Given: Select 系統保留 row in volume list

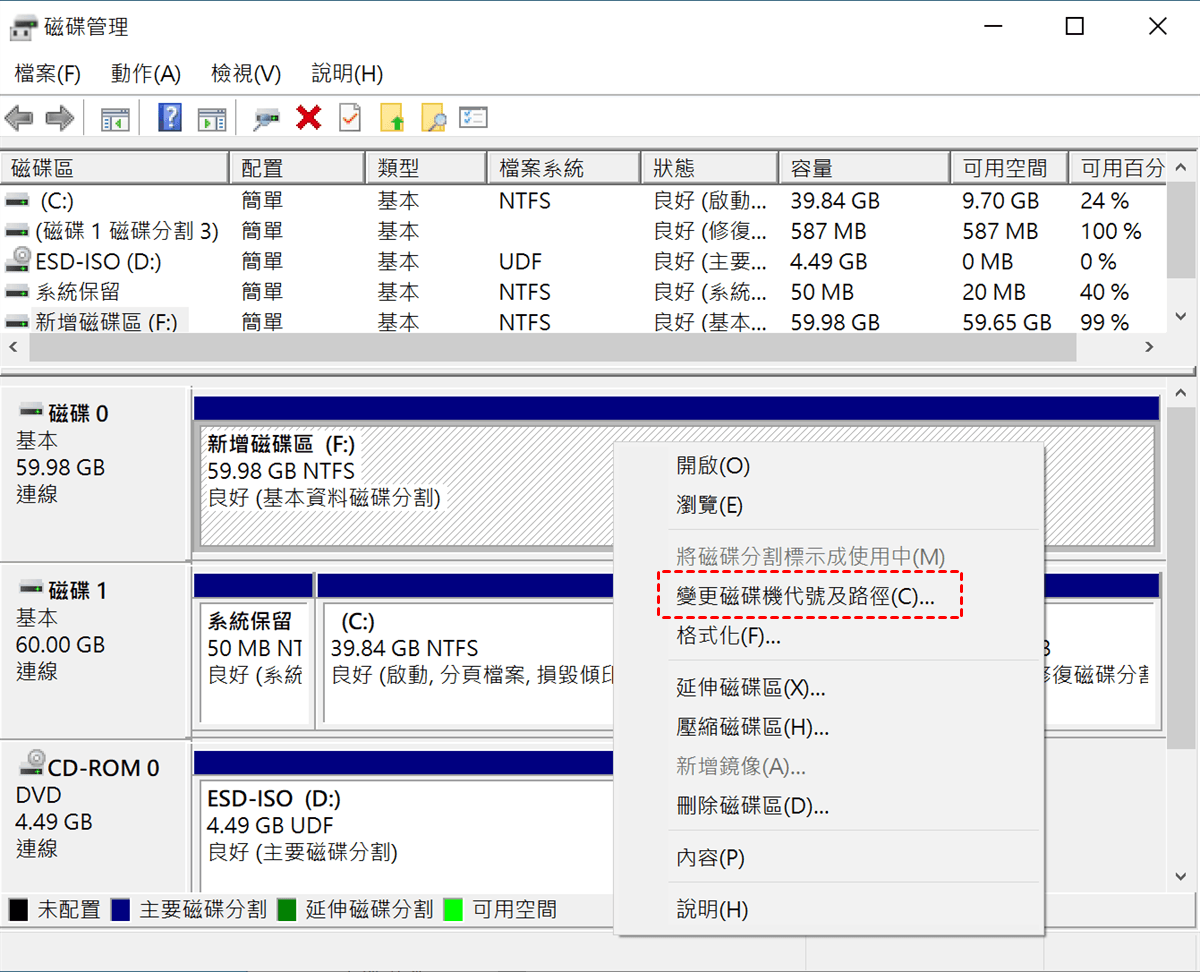Looking at the screenshot, I should click(x=583, y=292).
